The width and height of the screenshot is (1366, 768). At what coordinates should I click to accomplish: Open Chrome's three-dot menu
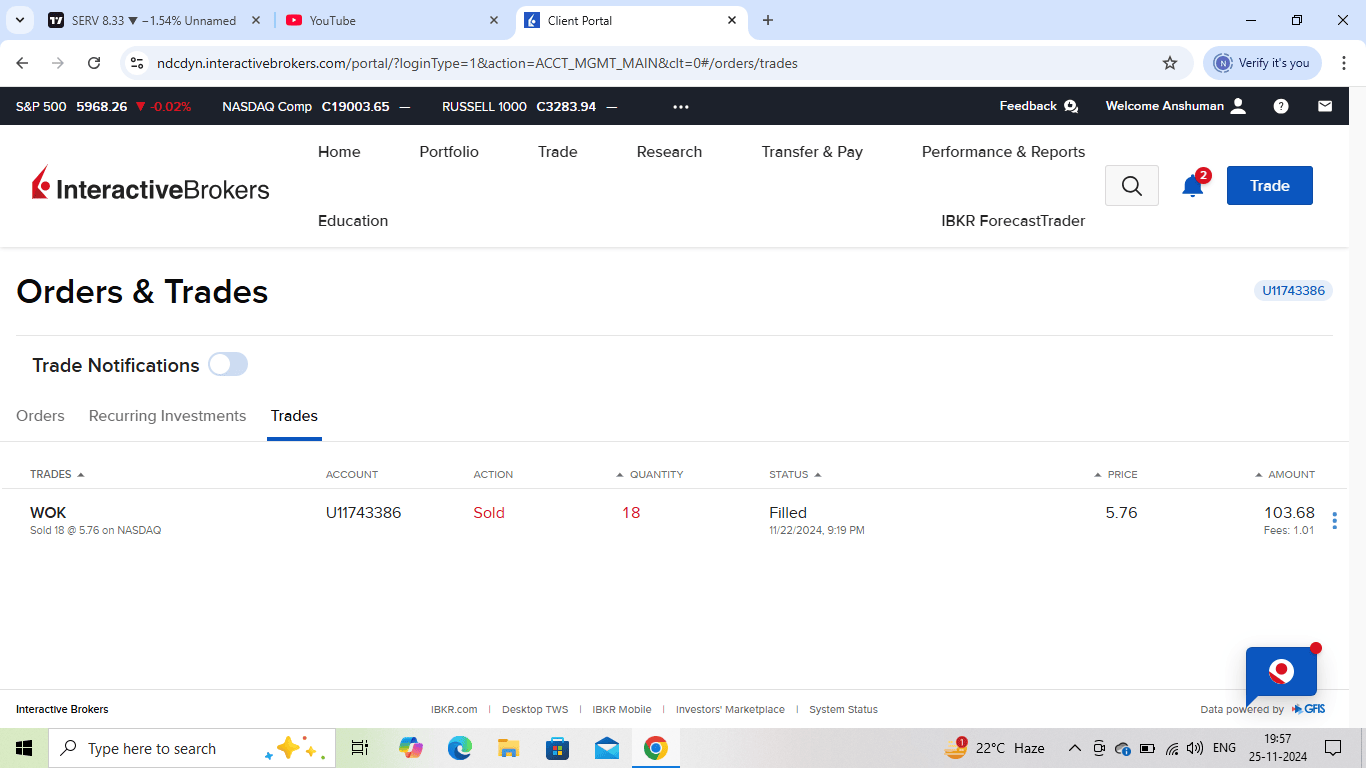pyautogui.click(x=1345, y=63)
